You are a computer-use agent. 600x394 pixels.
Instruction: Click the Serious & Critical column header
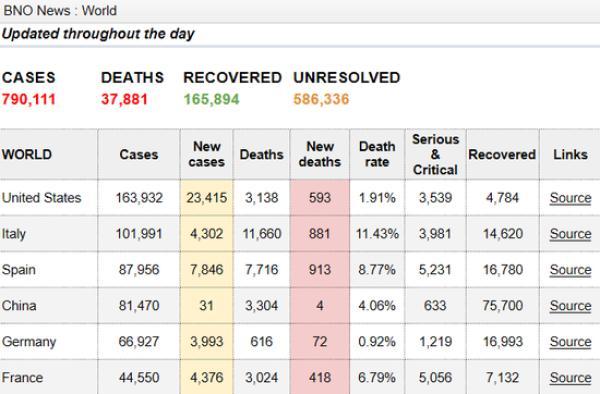point(435,155)
